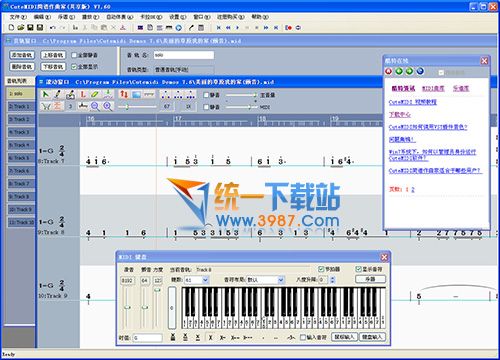Viewport: 500px width, 360px height.
Task: Click the 主音量 master volume slider
Action: pos(241,95)
